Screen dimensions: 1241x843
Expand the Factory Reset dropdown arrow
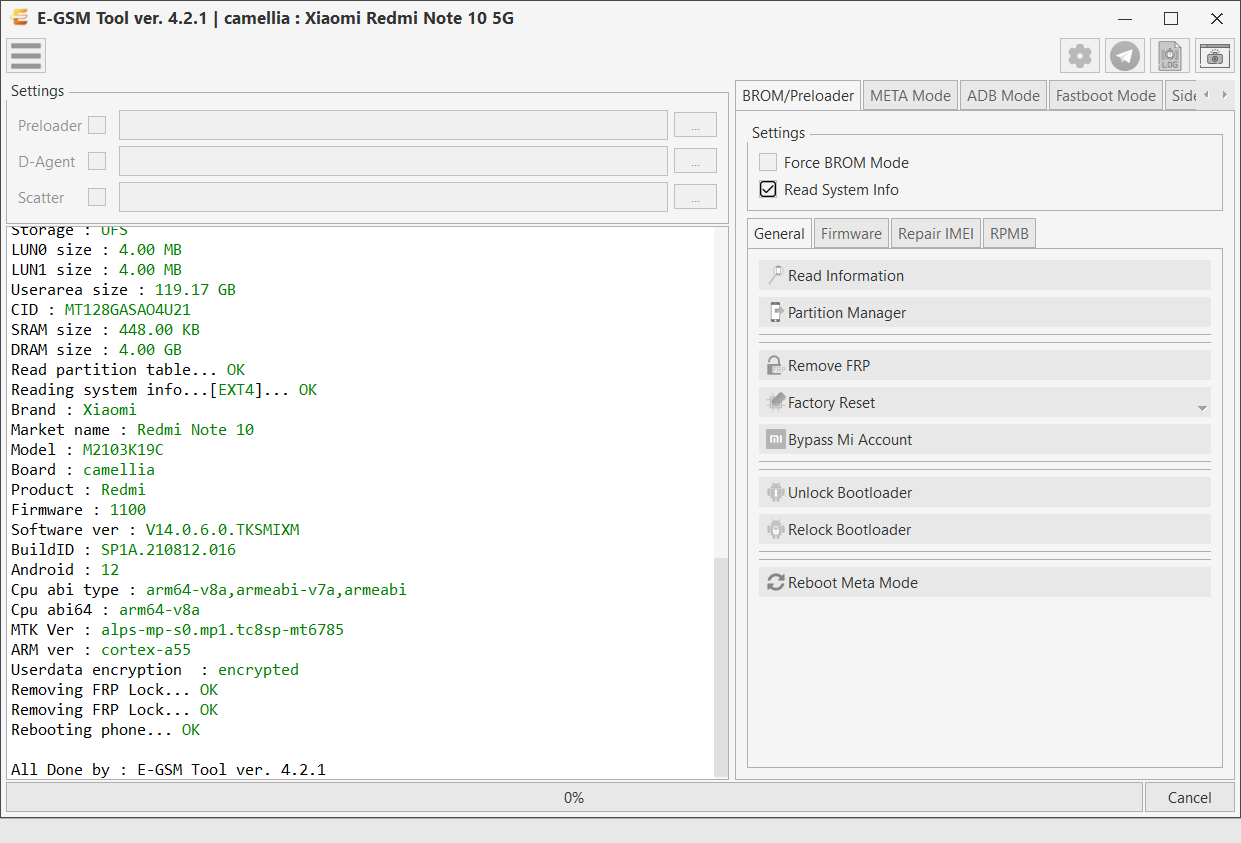pos(1202,408)
